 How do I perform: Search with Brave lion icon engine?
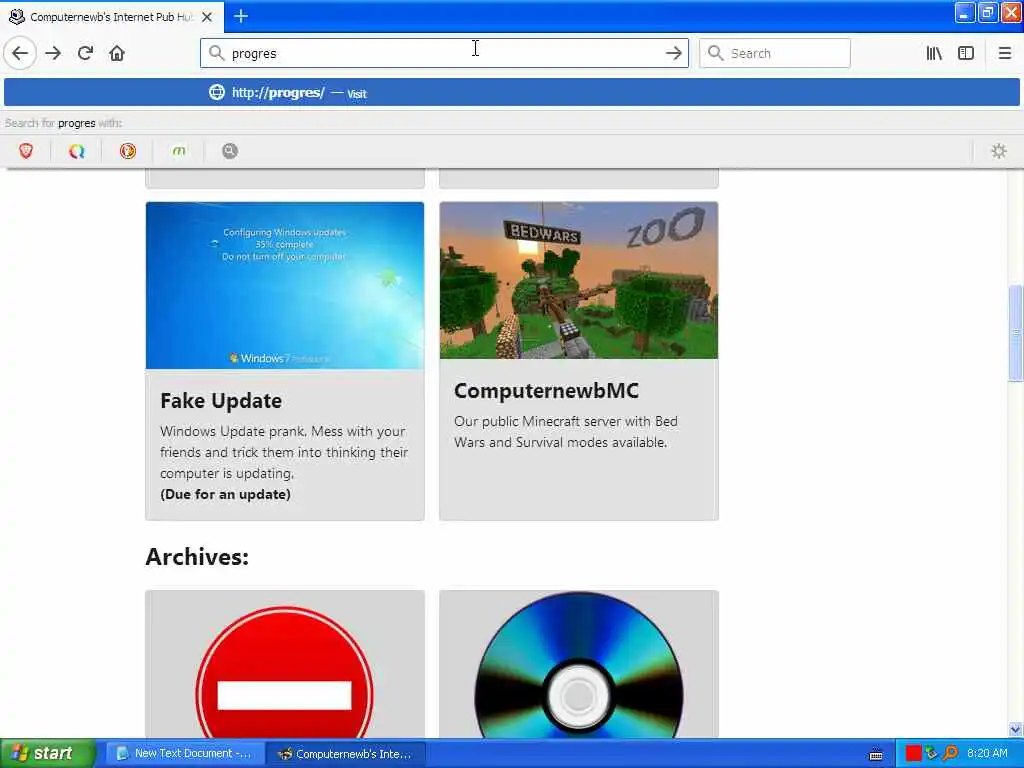[26, 151]
